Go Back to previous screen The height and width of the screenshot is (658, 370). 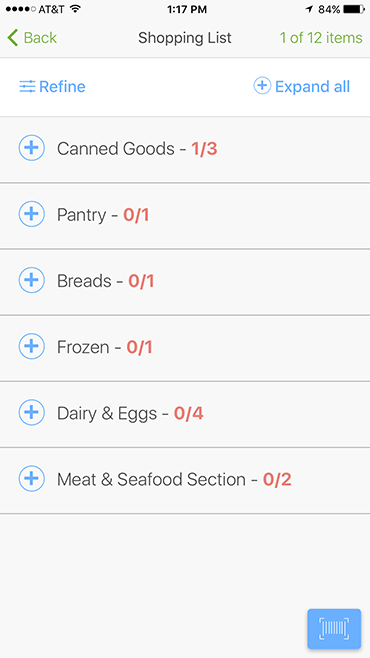(32, 38)
